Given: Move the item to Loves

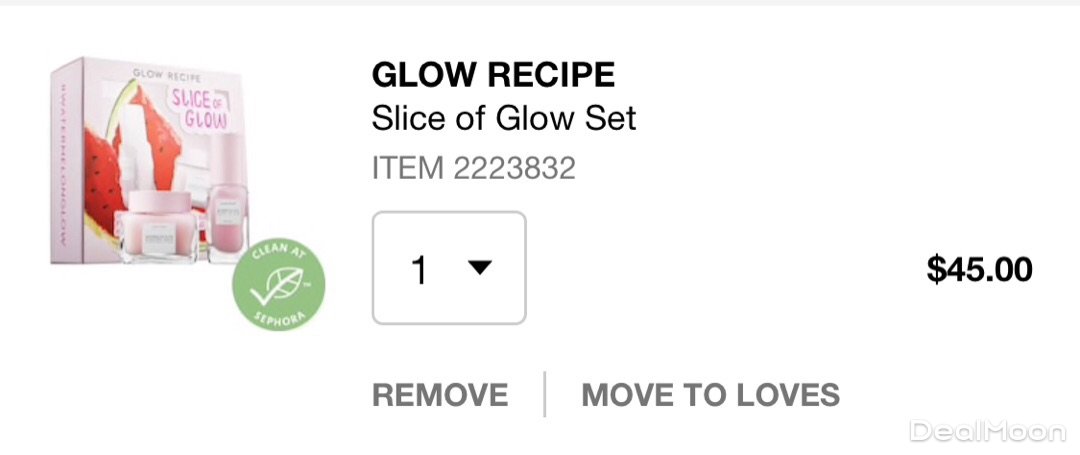Looking at the screenshot, I should click(710, 394).
